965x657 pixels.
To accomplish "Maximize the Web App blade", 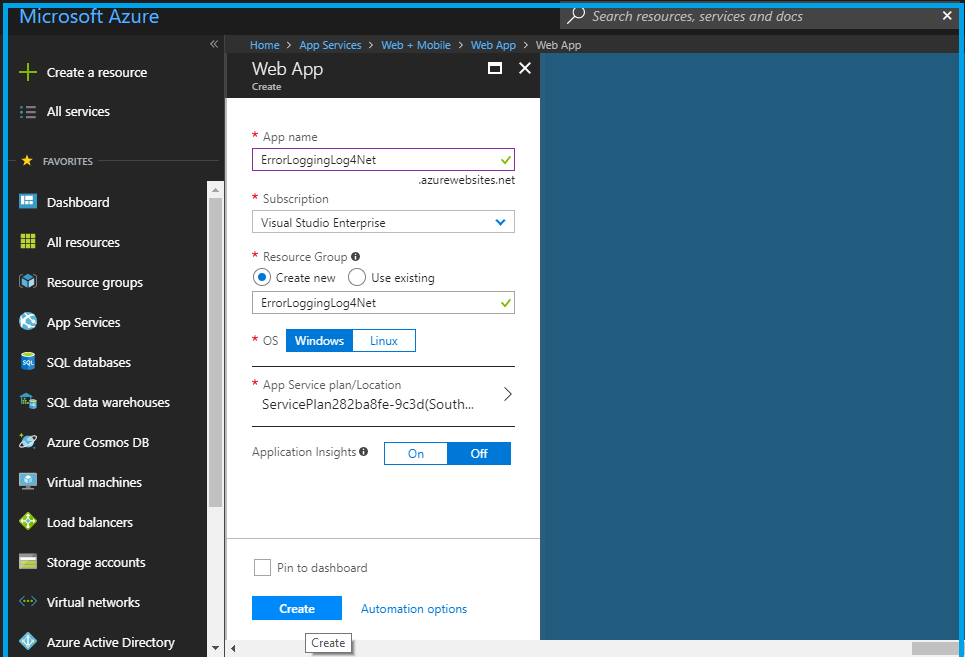I will (x=495, y=68).
